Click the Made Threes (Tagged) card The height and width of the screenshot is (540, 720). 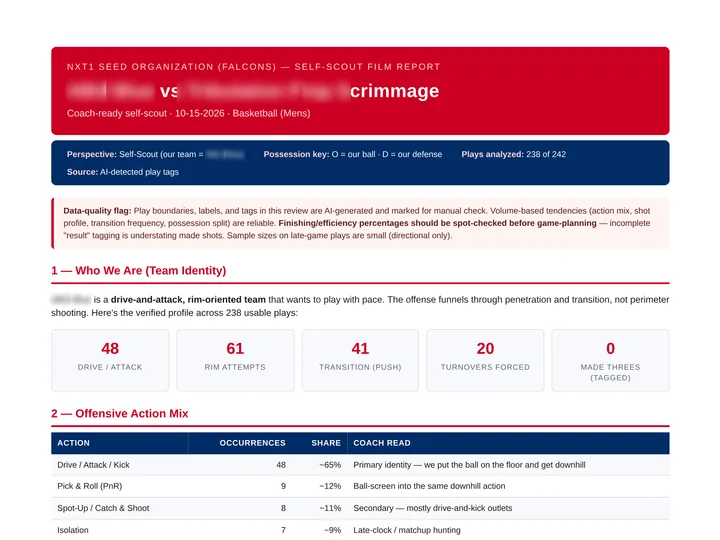pyautogui.click(x=610, y=360)
